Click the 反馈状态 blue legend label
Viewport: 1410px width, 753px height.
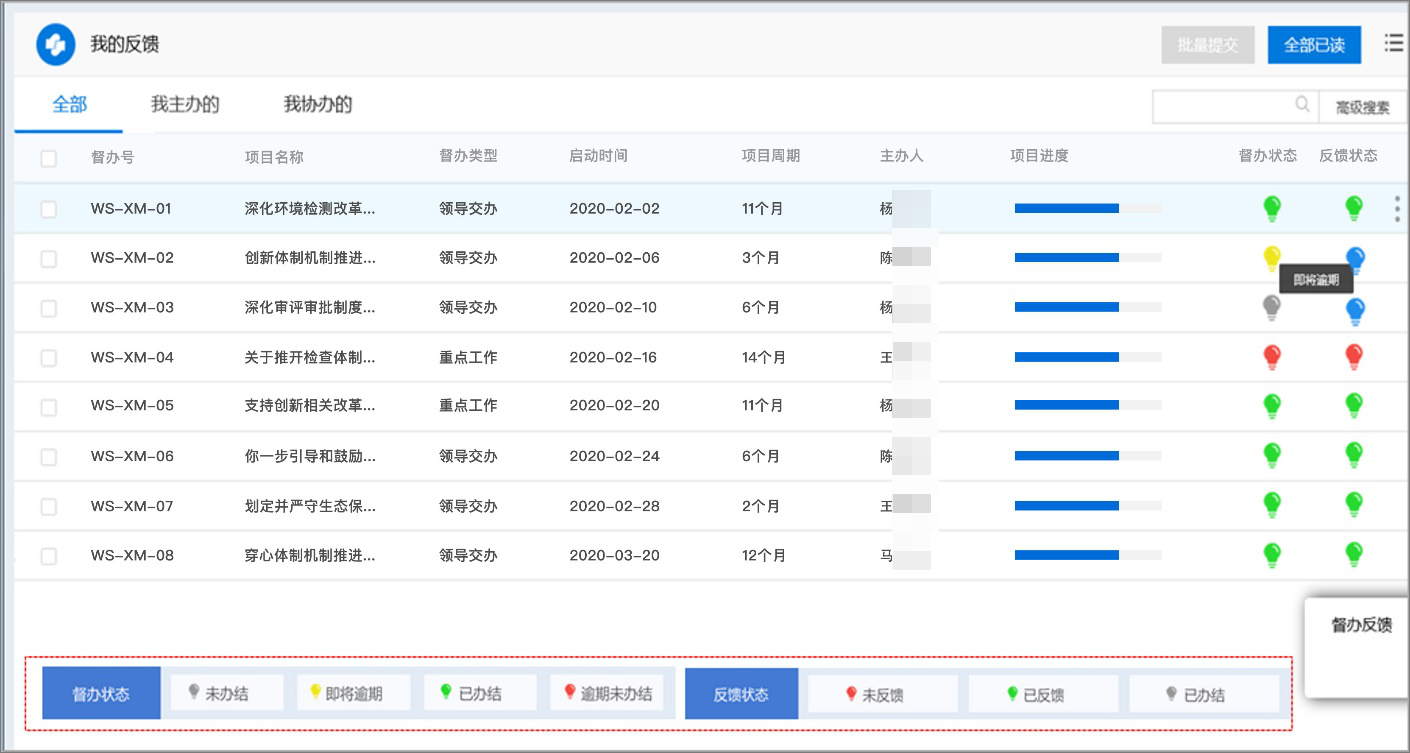point(741,694)
